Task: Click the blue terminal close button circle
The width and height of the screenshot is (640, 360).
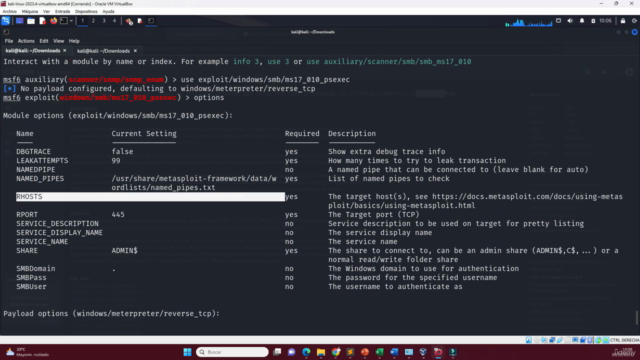Action: coord(634,32)
